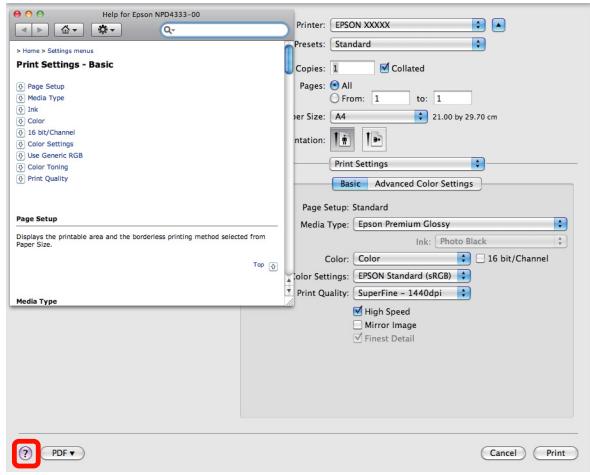Toggle the Collated checkbox
The width and height of the screenshot is (590, 475).
(384, 68)
